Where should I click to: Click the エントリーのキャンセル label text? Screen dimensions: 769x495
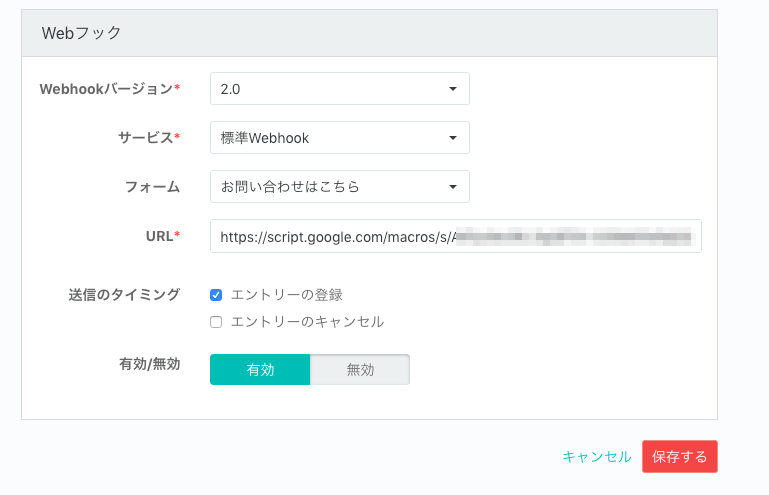307,322
